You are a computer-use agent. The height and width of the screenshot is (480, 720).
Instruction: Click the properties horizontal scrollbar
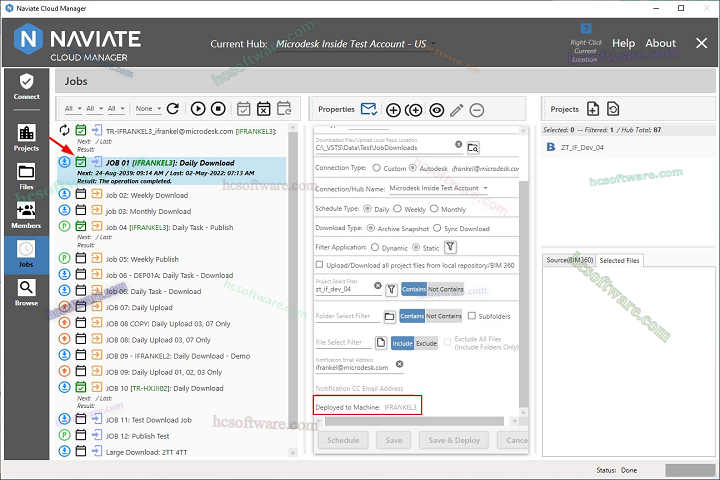[414, 421]
